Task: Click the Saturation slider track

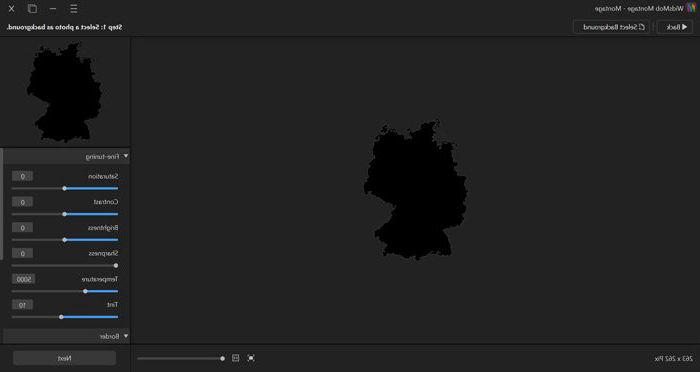Action: tap(65, 188)
